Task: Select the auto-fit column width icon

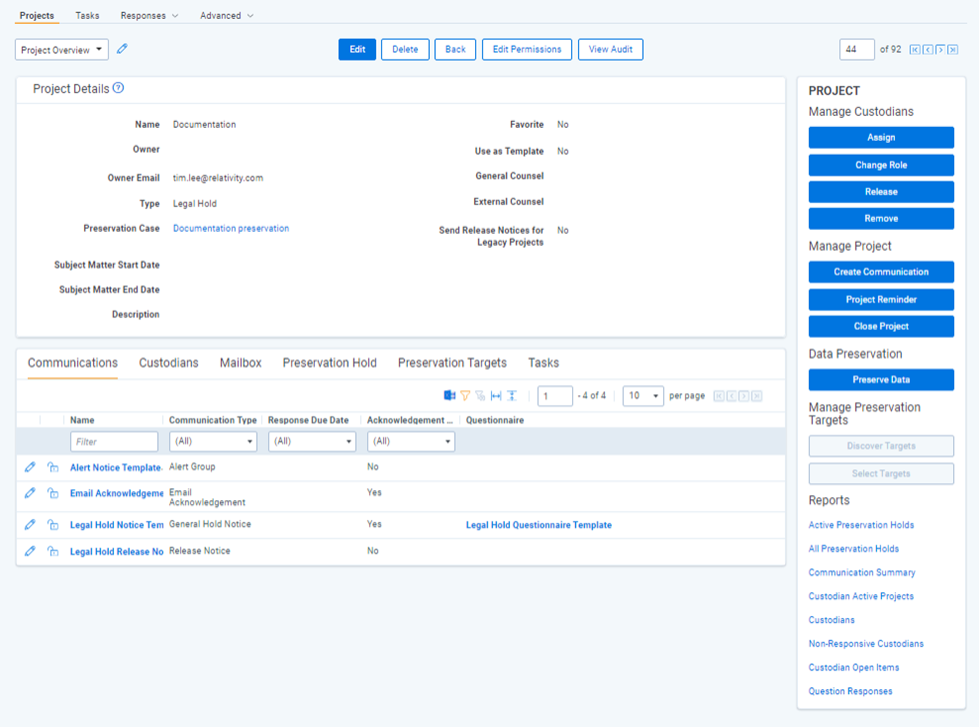Action: 496,395
